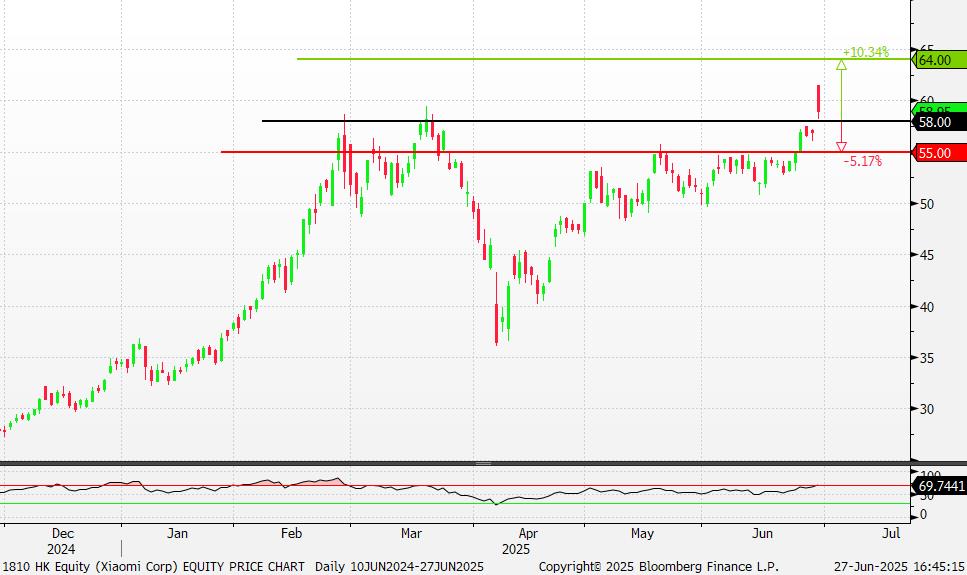Click the Jun month label on the time axis

[762, 534]
